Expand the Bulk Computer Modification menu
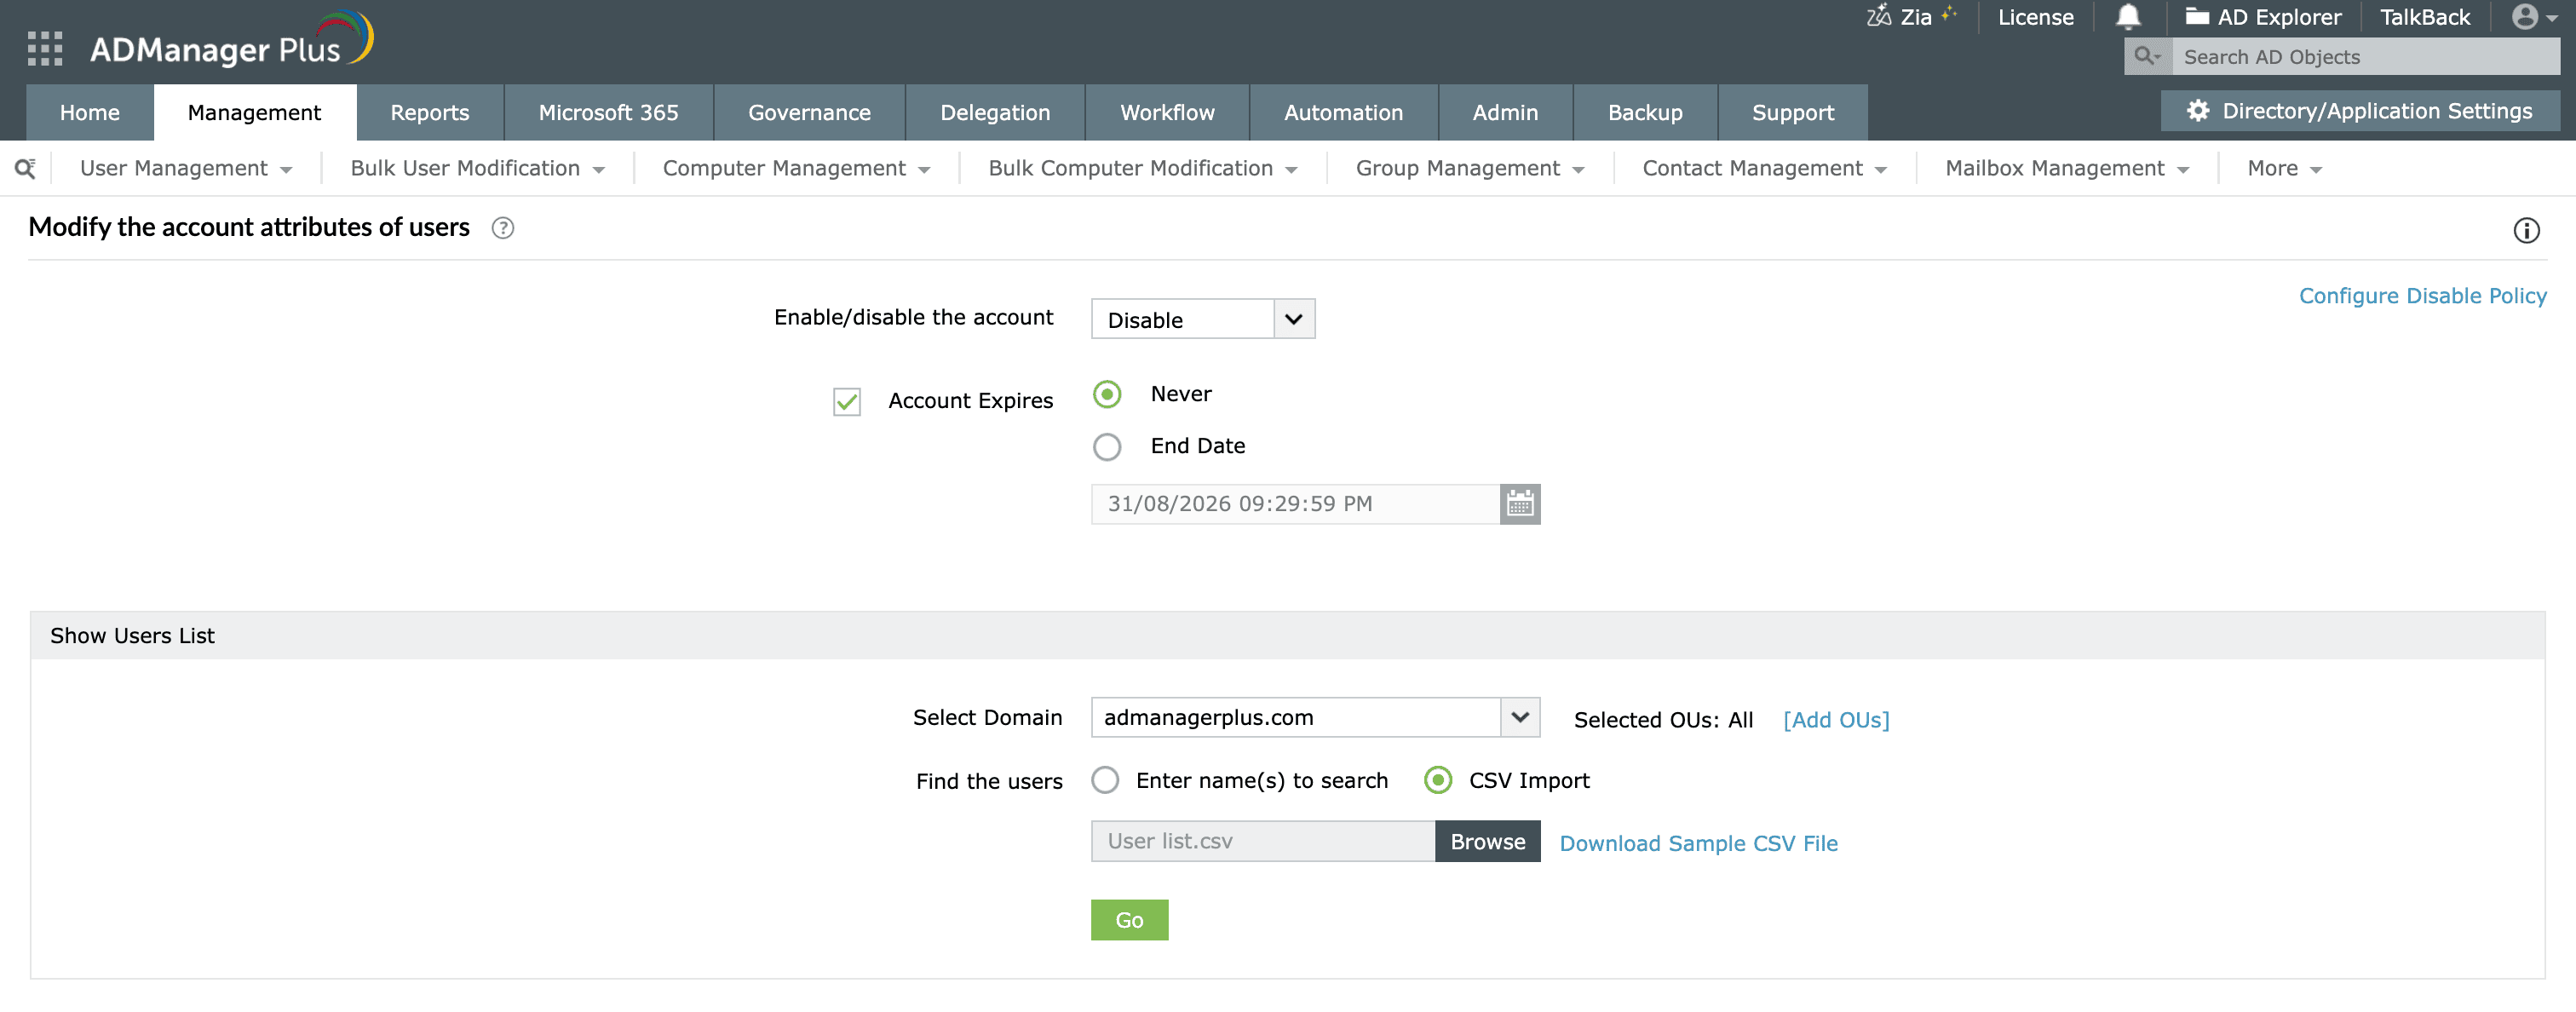Image resolution: width=2576 pixels, height=1012 pixels. point(1143,168)
